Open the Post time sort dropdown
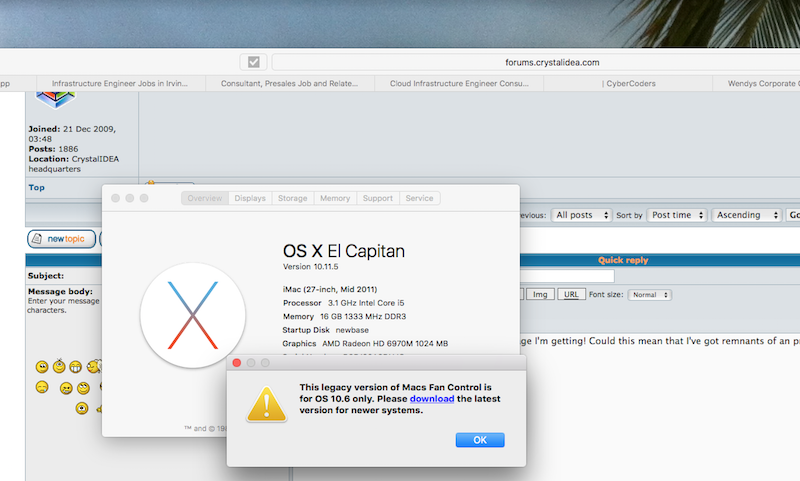 tap(677, 215)
